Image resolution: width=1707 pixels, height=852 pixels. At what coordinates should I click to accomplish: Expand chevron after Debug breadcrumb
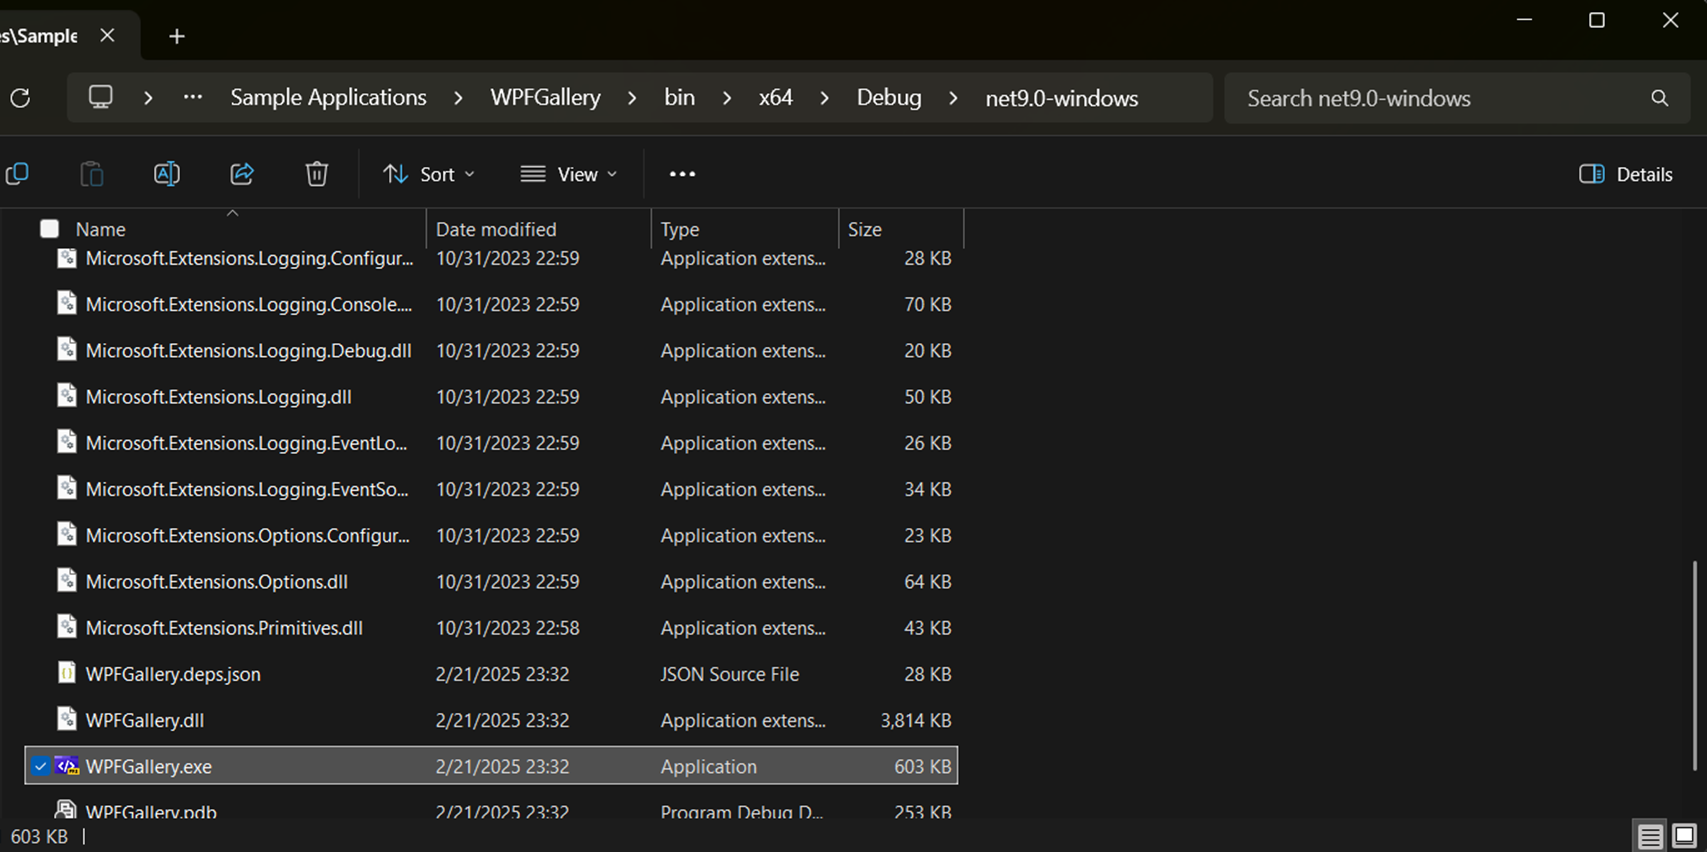pos(953,98)
